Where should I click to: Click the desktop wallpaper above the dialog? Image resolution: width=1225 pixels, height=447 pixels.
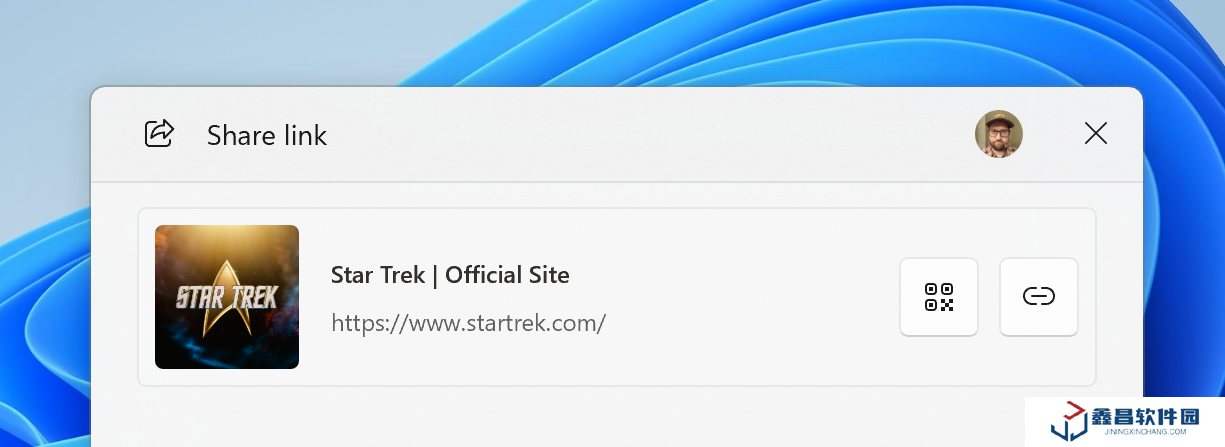click(600, 40)
